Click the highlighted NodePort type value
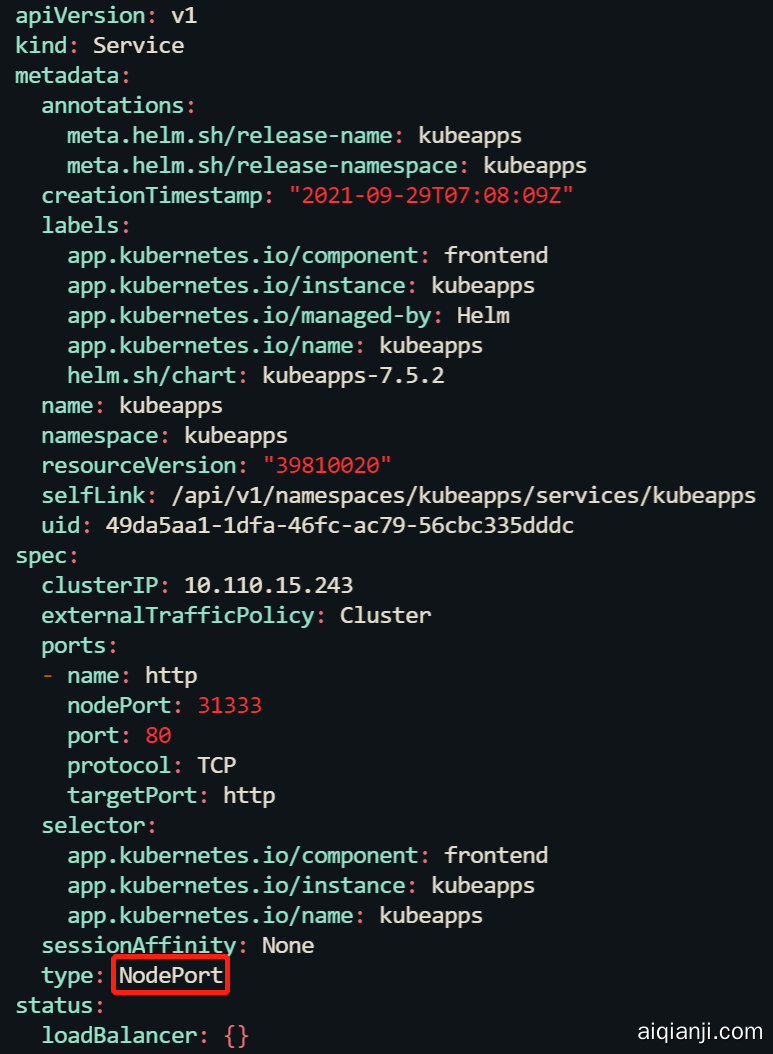The width and height of the screenshot is (773, 1054). [x=171, y=976]
